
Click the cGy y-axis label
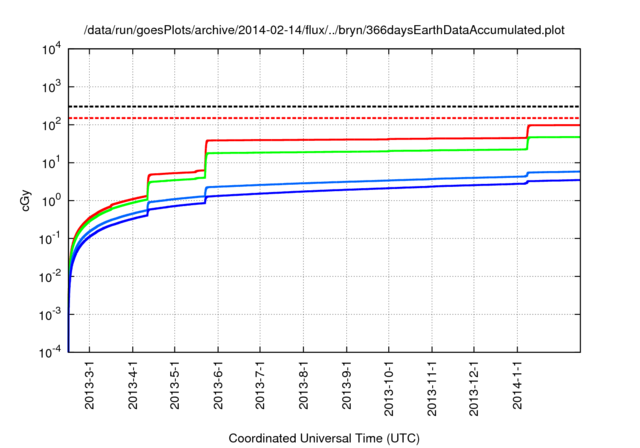click(27, 200)
